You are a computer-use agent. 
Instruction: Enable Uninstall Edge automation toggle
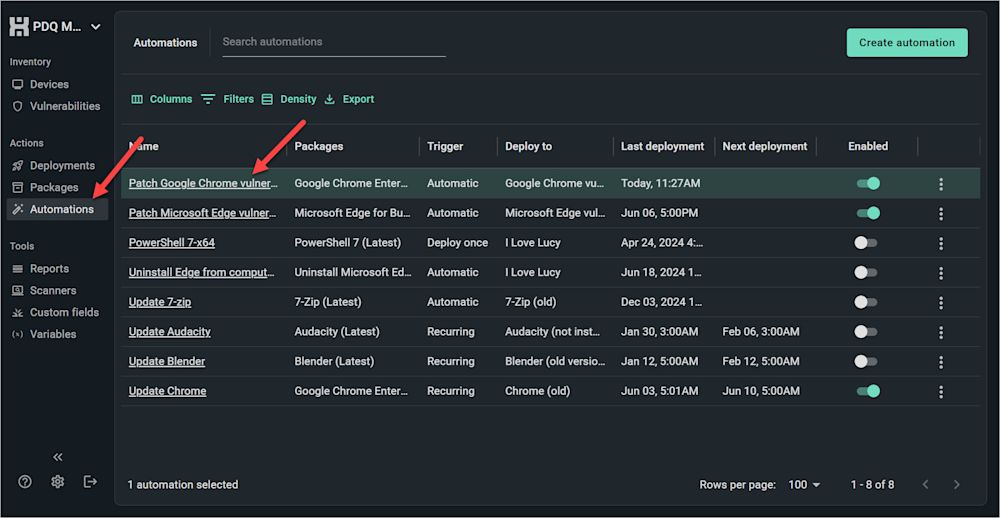click(866, 272)
